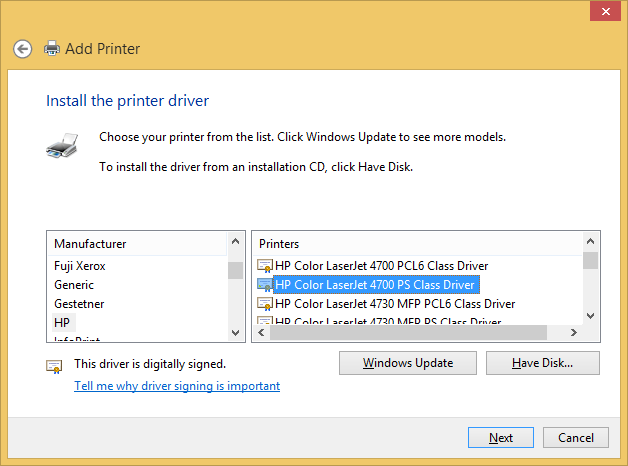Image resolution: width=628 pixels, height=466 pixels.
Task: Click the digitally signed certificate icon
Action: pos(55,366)
